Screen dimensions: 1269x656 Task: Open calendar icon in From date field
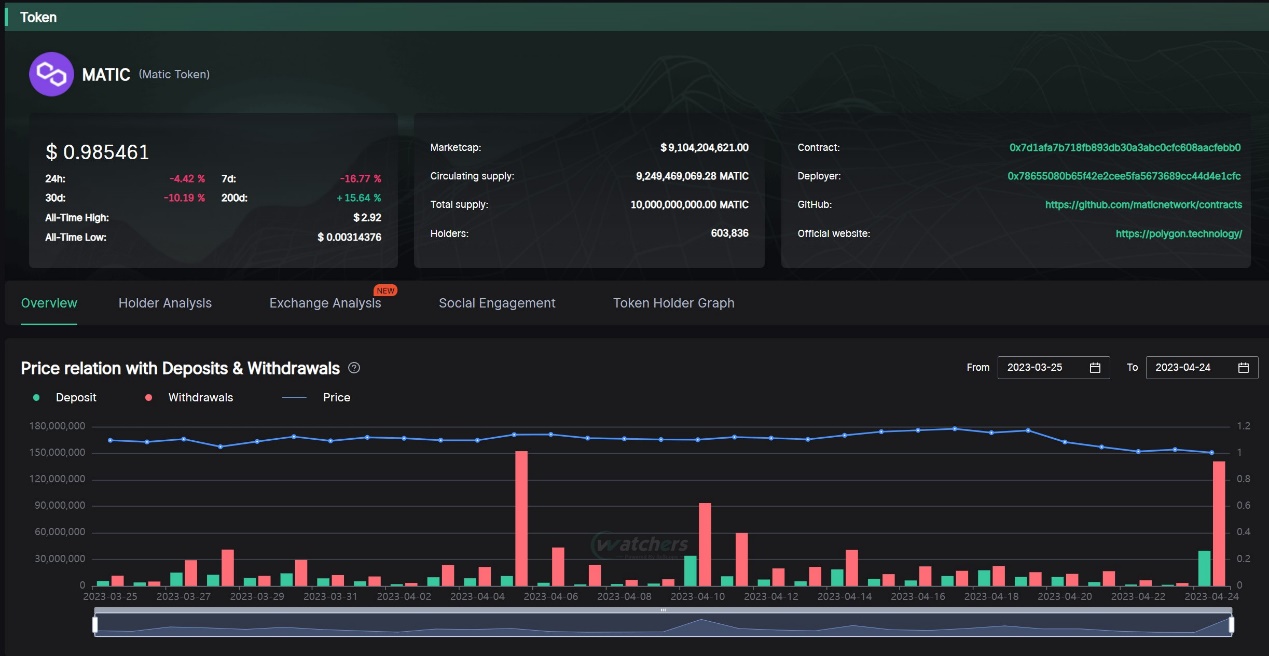[x=1095, y=368]
